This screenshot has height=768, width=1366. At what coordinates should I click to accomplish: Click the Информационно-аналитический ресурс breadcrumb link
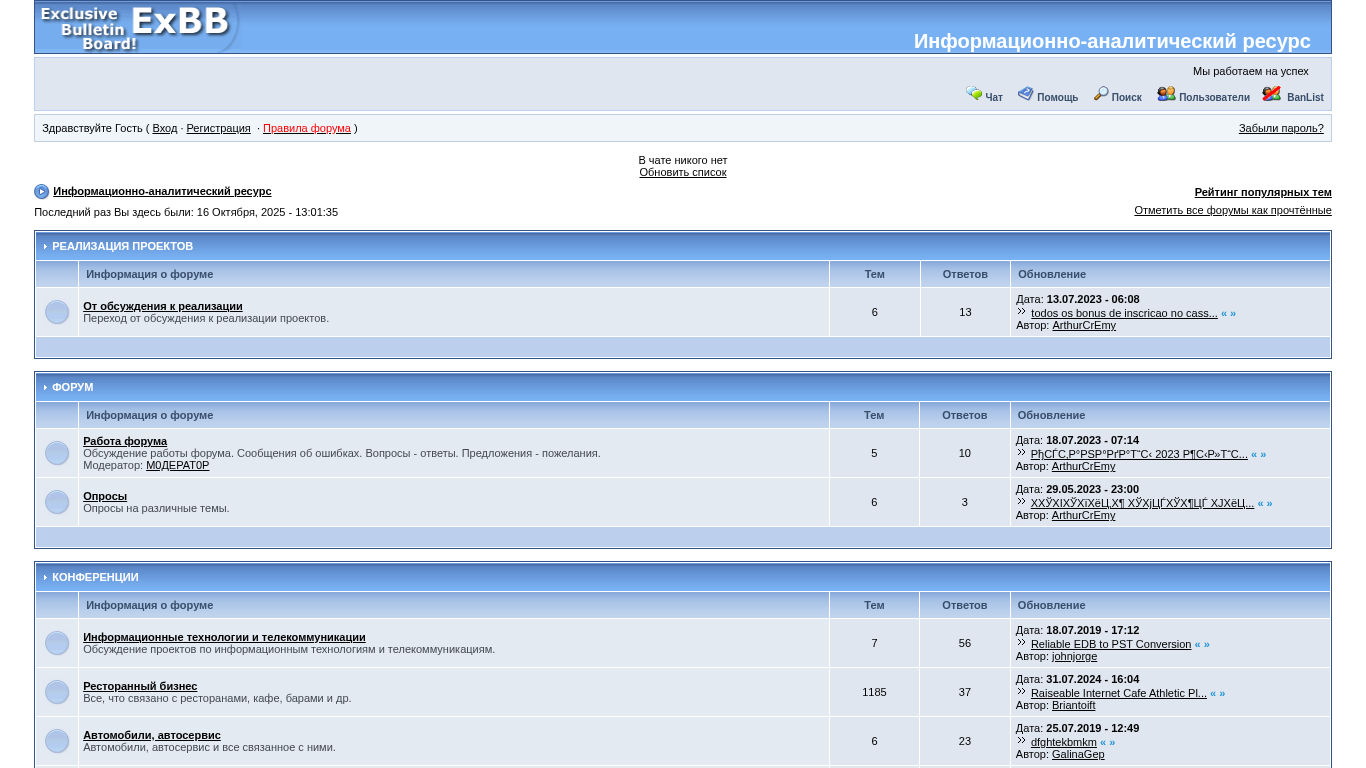click(162, 191)
